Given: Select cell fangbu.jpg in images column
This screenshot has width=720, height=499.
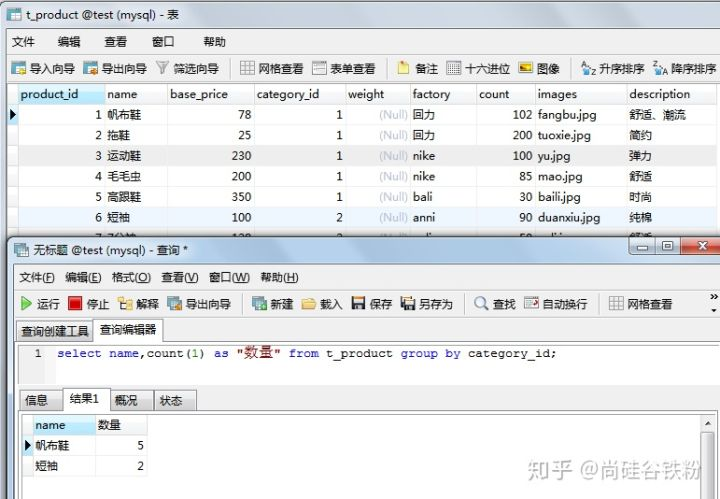Looking at the screenshot, I should 581,114.
